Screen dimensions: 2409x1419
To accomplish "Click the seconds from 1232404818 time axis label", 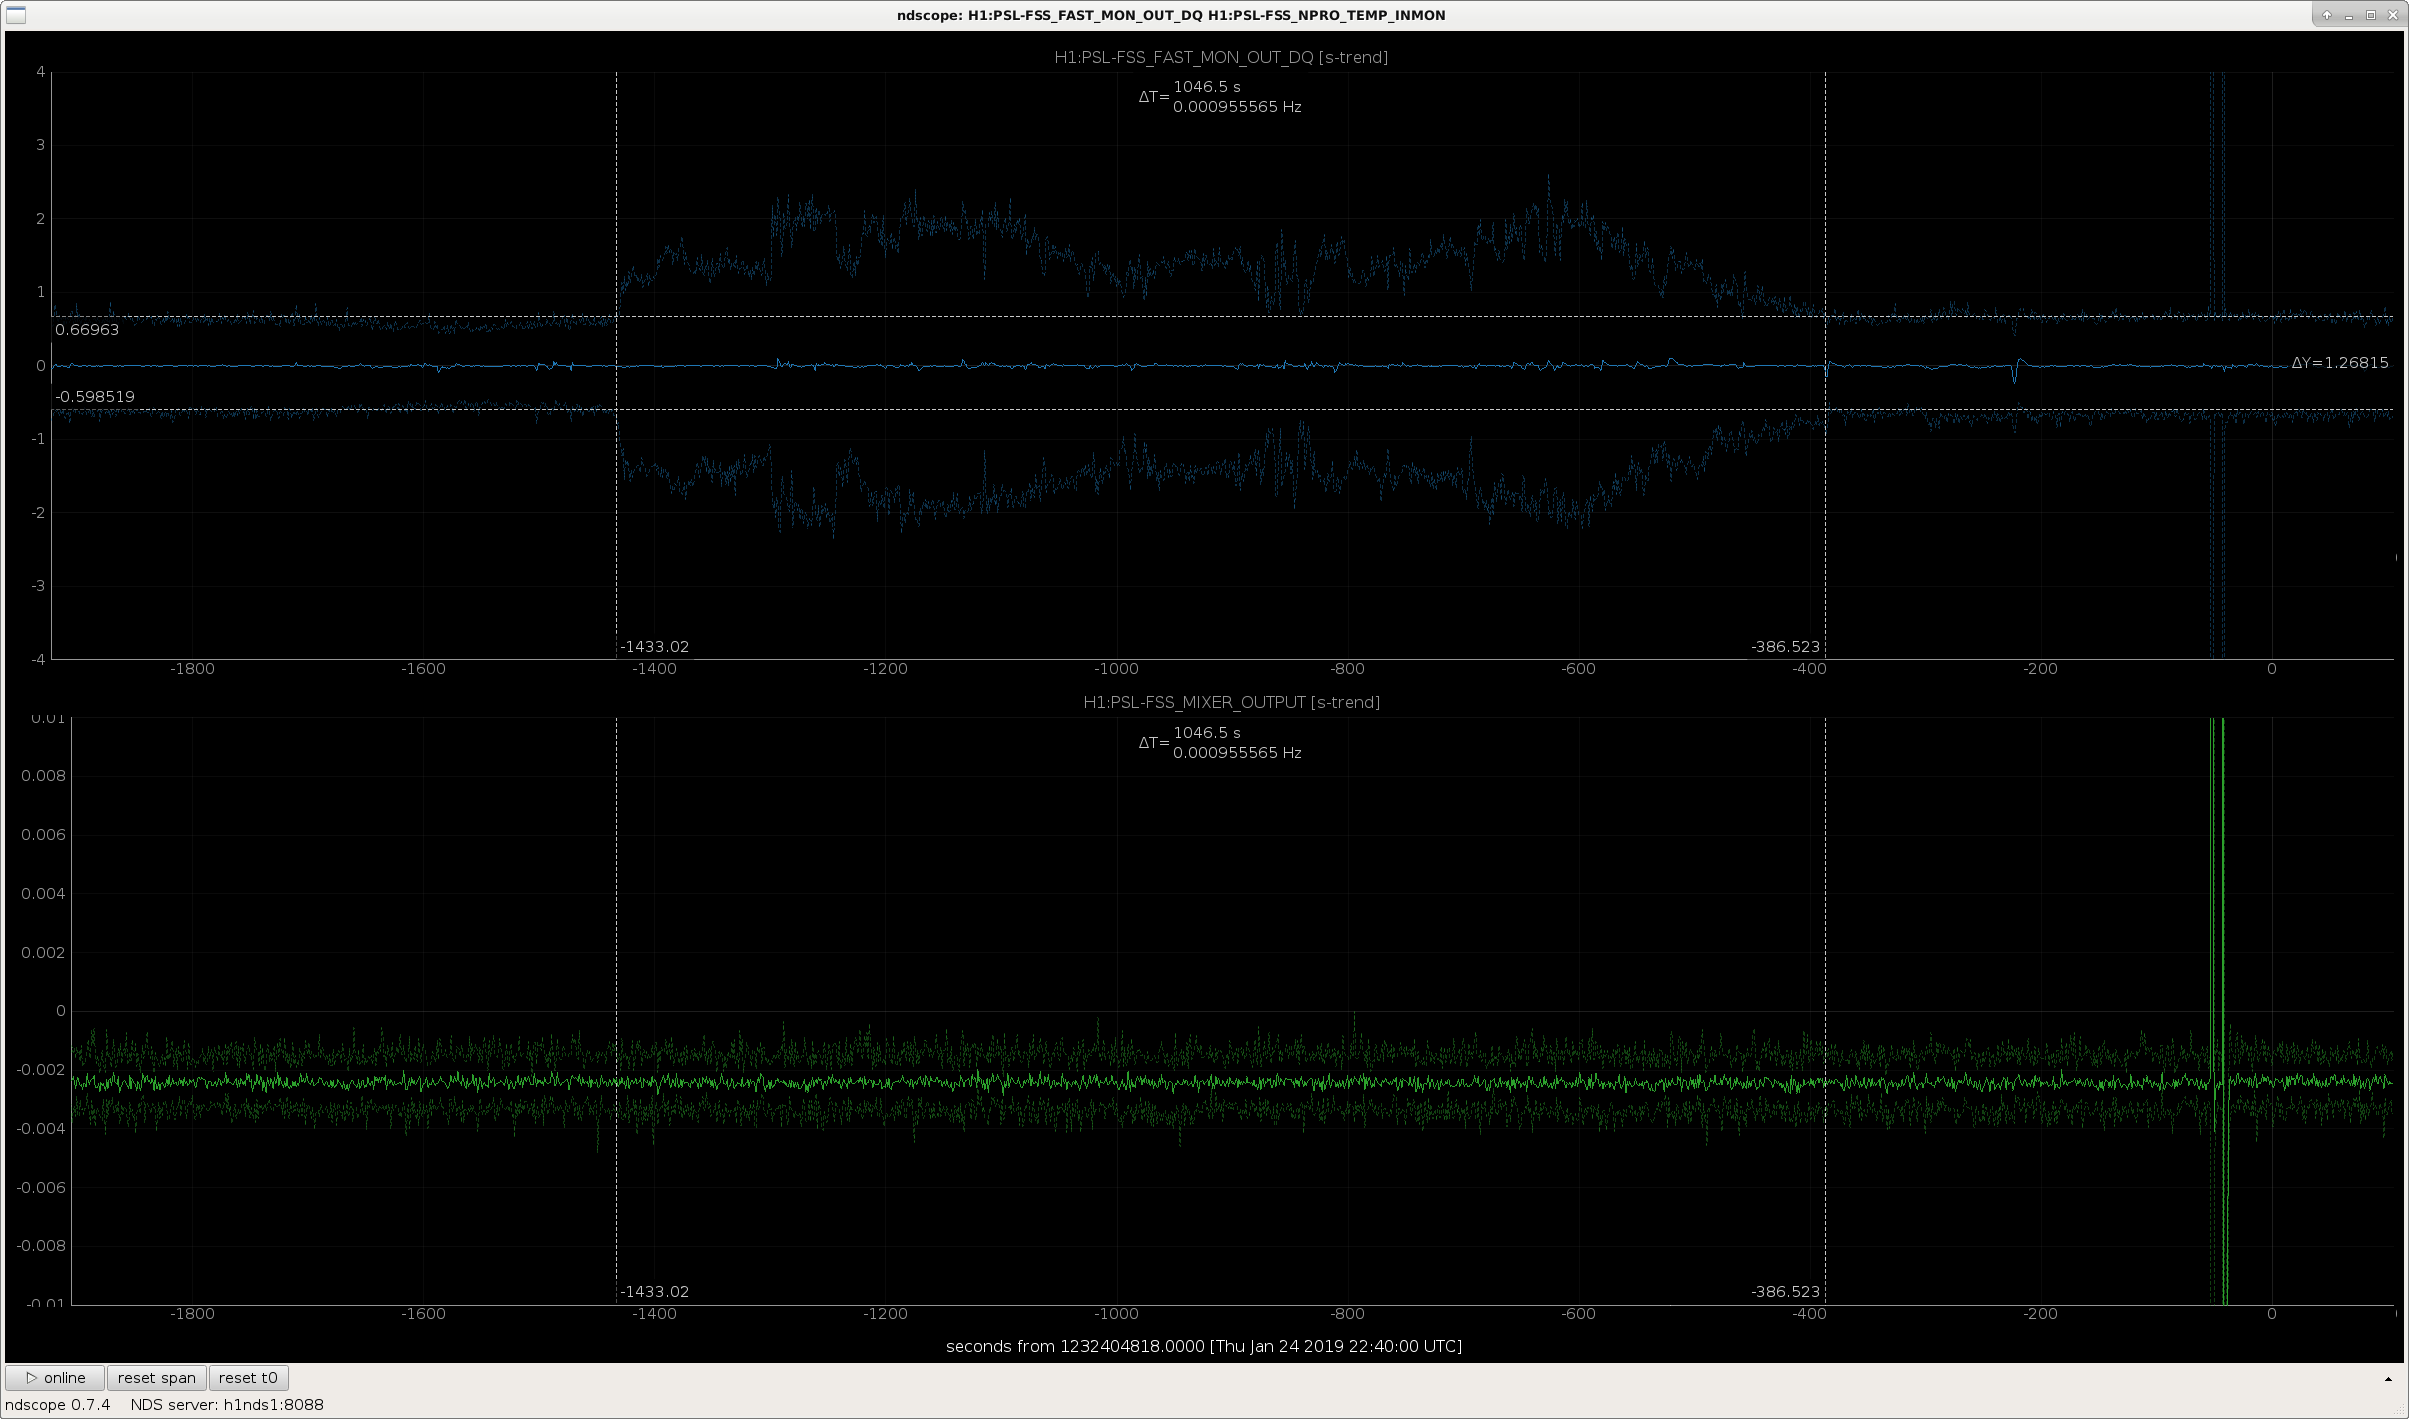I will 1203,1346.
